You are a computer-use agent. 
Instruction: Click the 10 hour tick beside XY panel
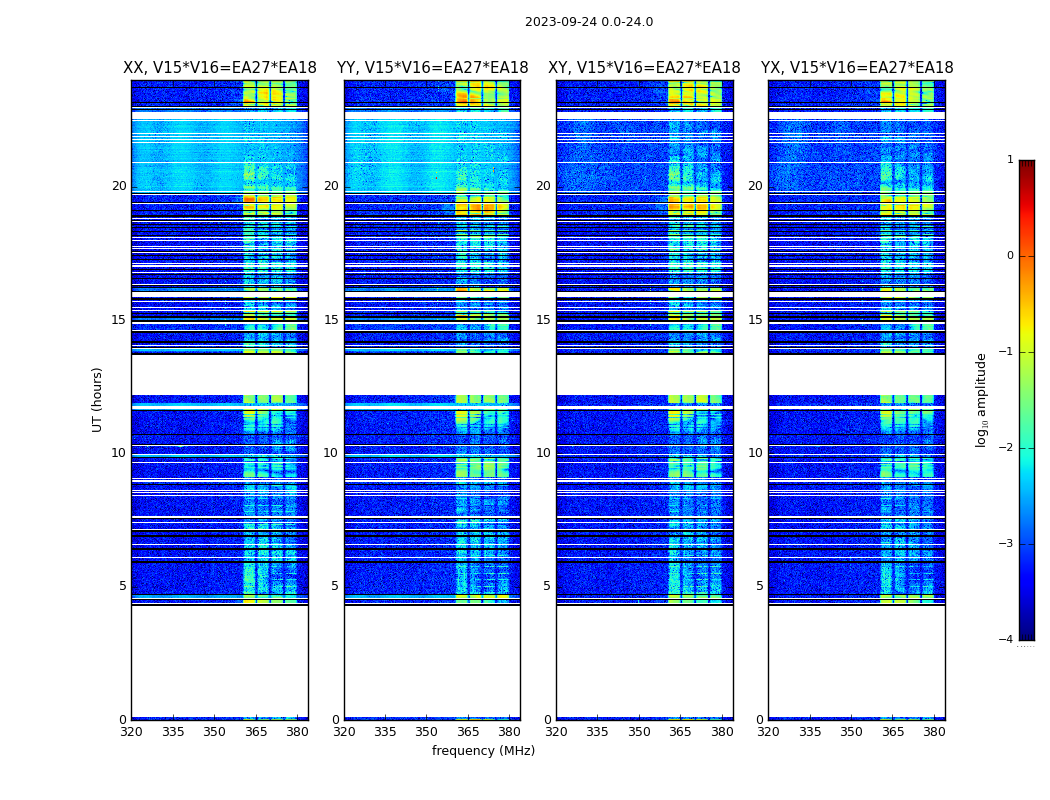pyautogui.click(x=543, y=453)
